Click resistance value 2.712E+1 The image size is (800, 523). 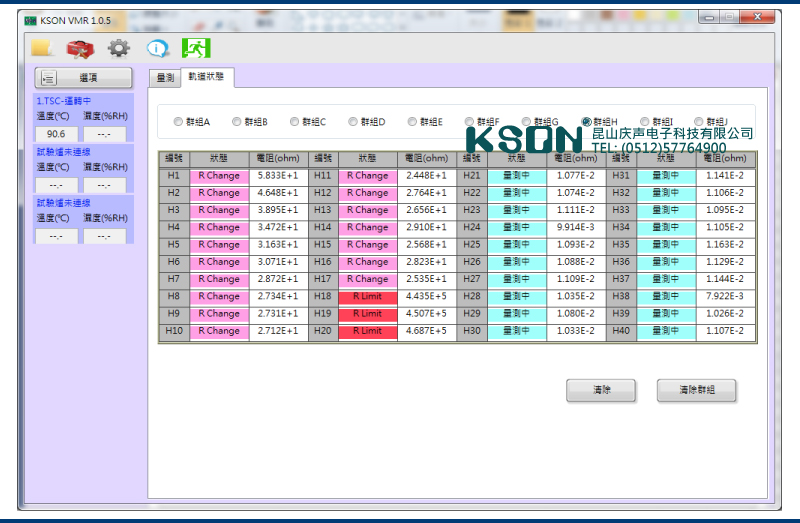pyautogui.click(x=279, y=332)
